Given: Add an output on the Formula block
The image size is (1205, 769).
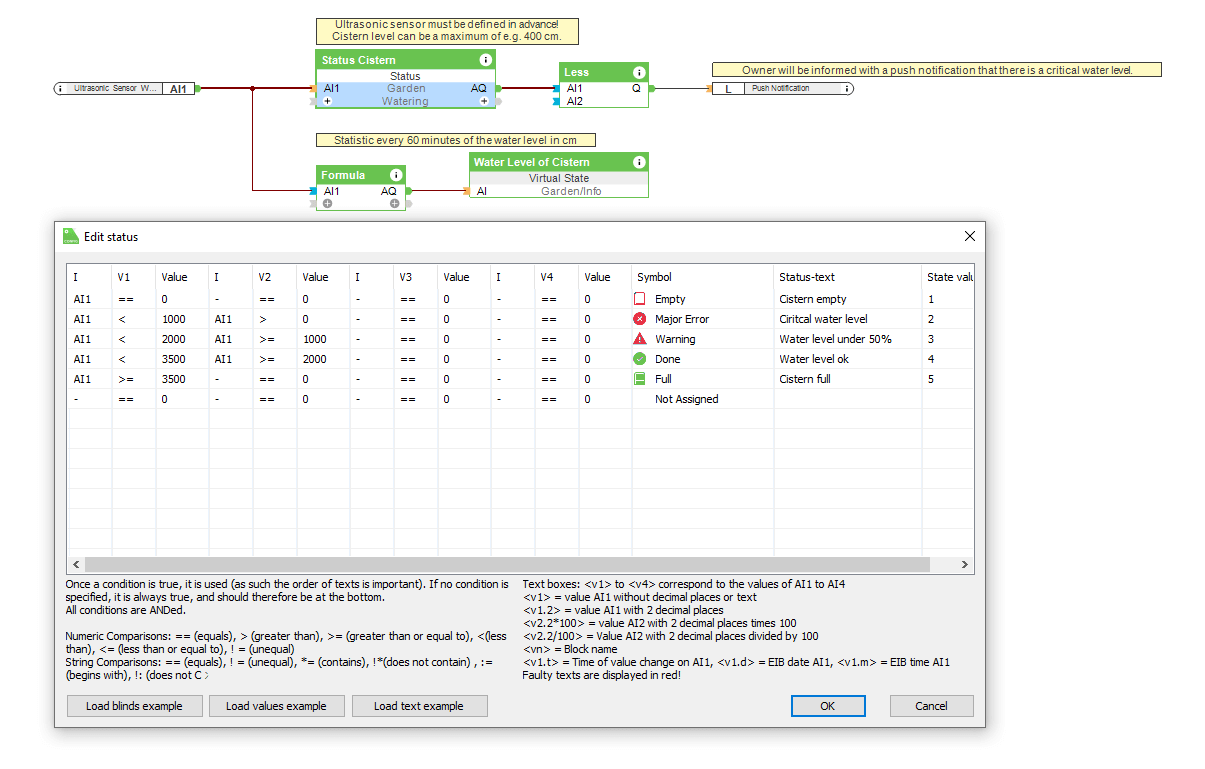Looking at the screenshot, I should tap(394, 203).
